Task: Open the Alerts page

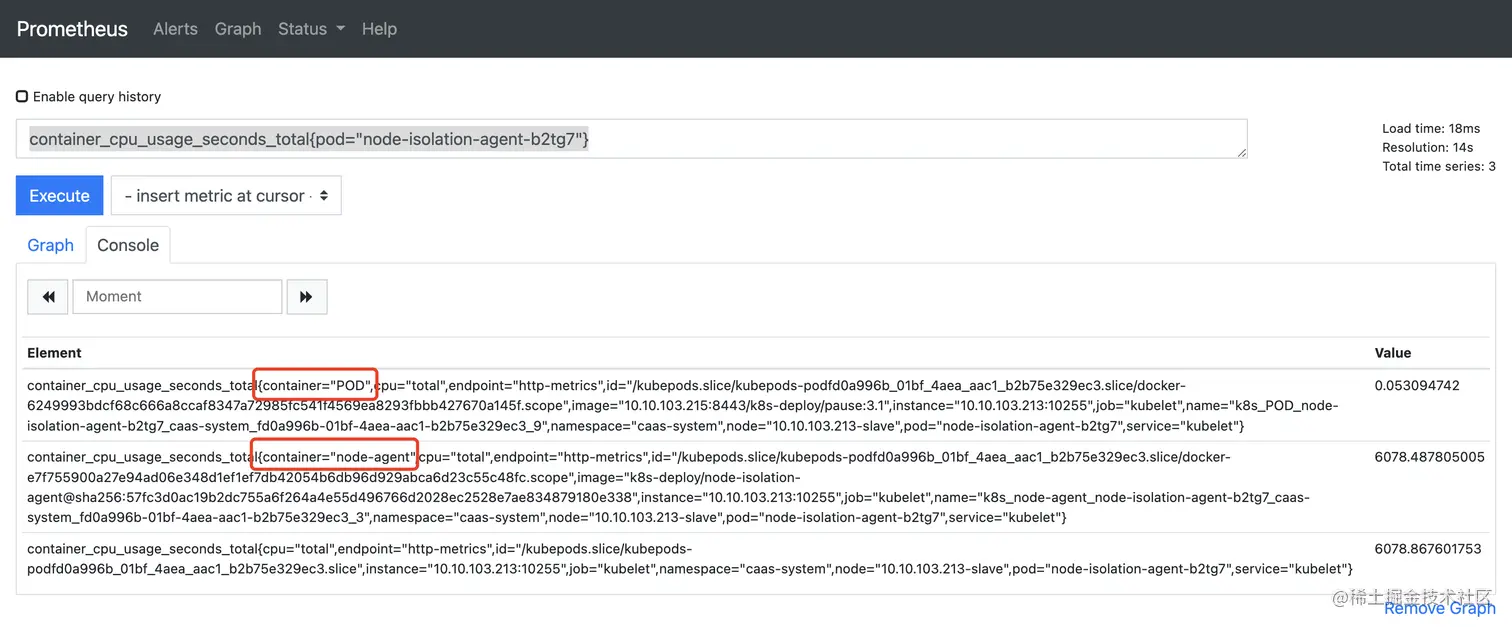Action: coord(175,29)
